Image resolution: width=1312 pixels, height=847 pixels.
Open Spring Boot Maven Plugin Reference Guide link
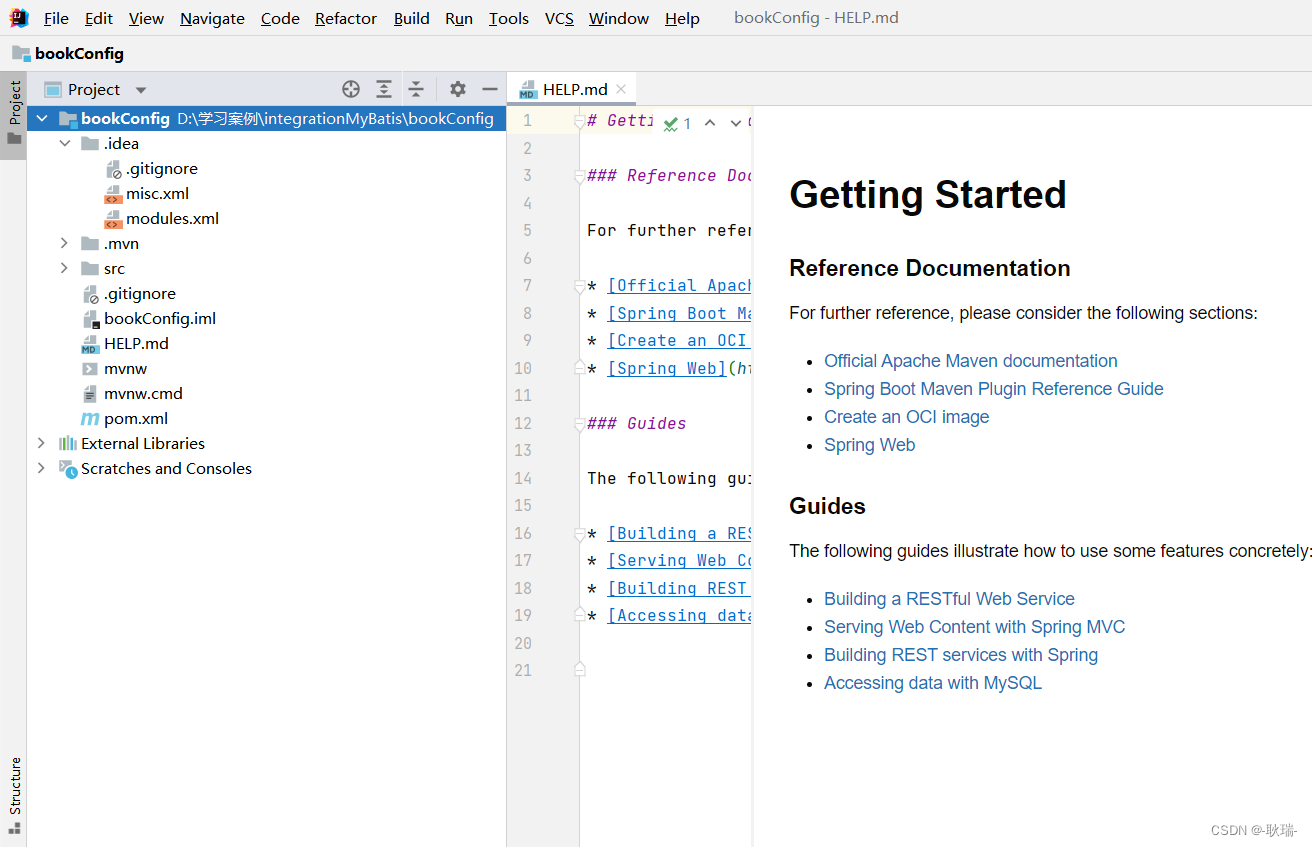pyautogui.click(x=993, y=389)
